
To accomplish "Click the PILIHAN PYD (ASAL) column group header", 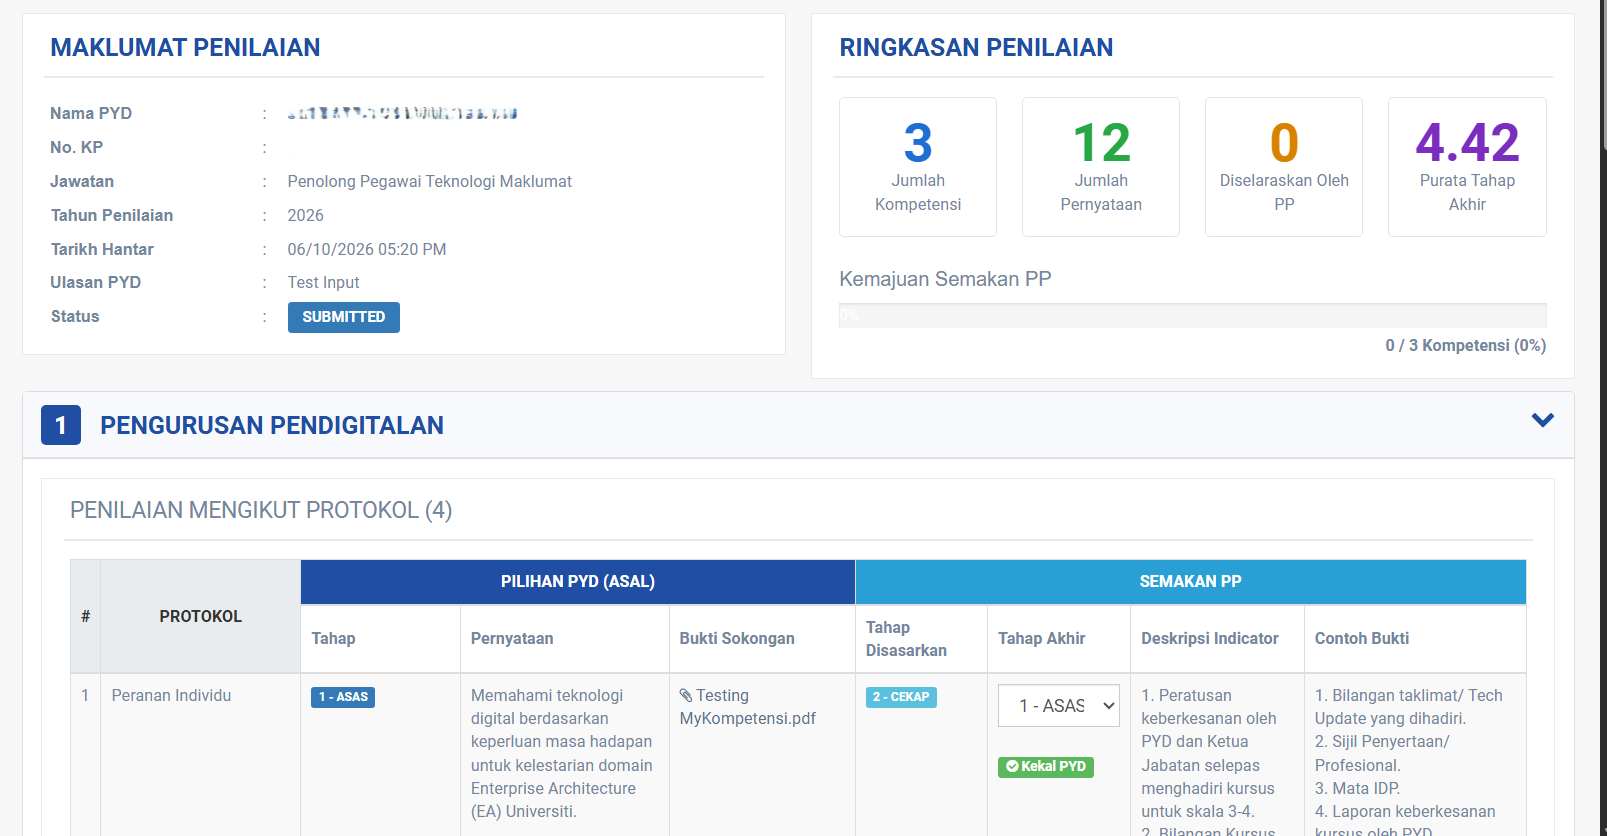I will 578,582.
